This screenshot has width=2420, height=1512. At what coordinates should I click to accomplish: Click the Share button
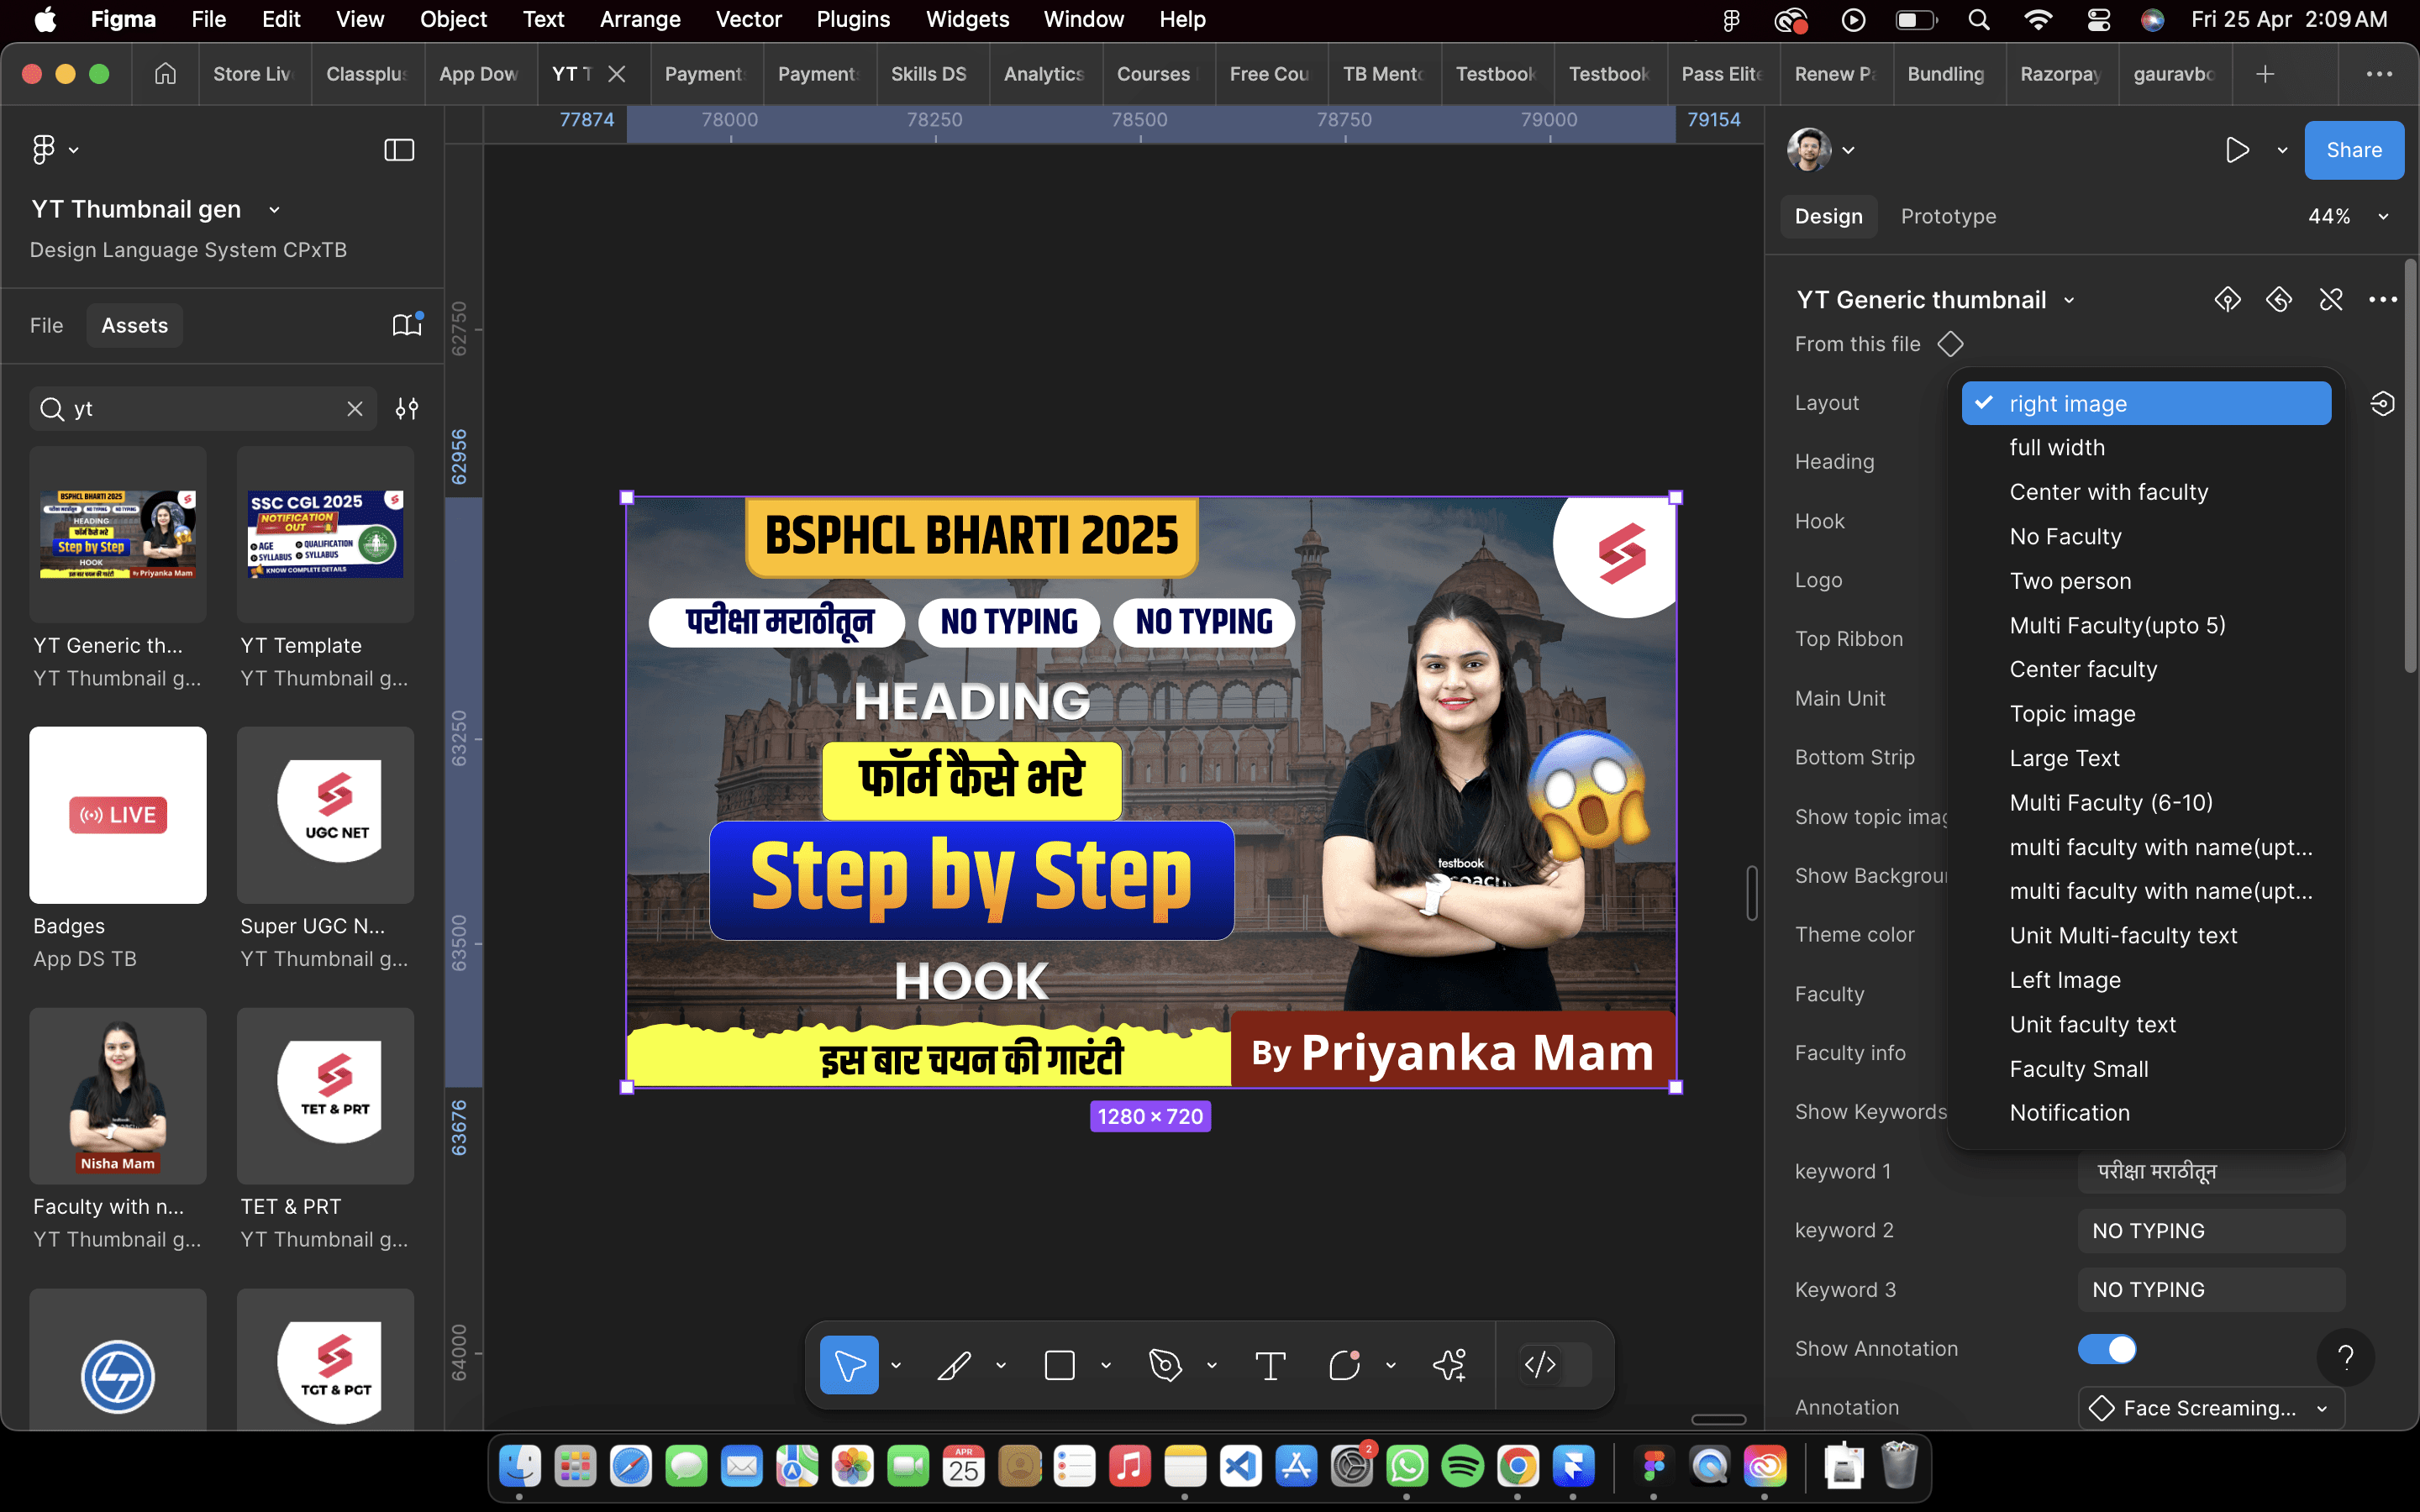[2353, 150]
